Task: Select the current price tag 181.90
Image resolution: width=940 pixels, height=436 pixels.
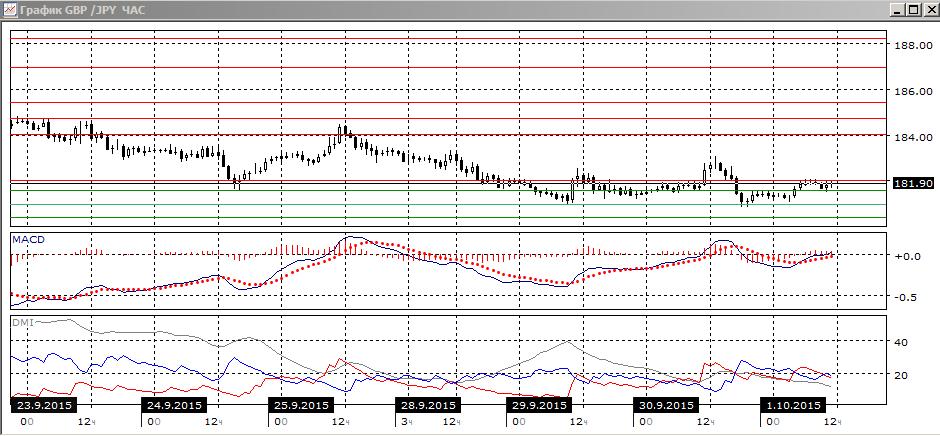Action: [913, 184]
